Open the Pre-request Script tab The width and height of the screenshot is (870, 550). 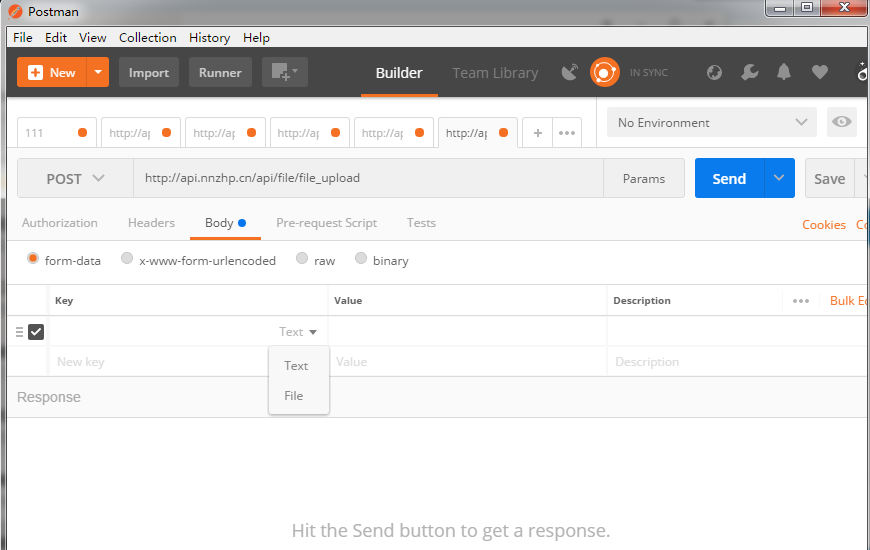click(x=326, y=223)
